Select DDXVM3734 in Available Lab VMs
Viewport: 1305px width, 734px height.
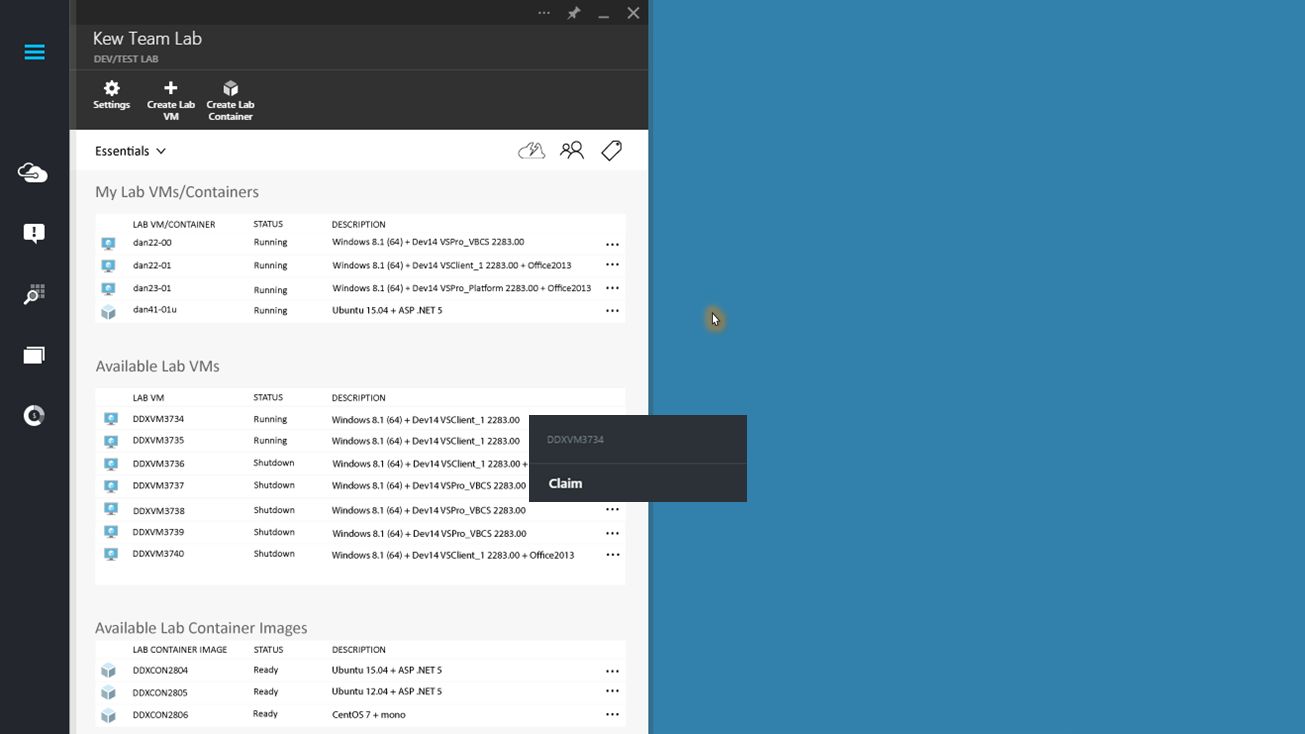(158, 419)
